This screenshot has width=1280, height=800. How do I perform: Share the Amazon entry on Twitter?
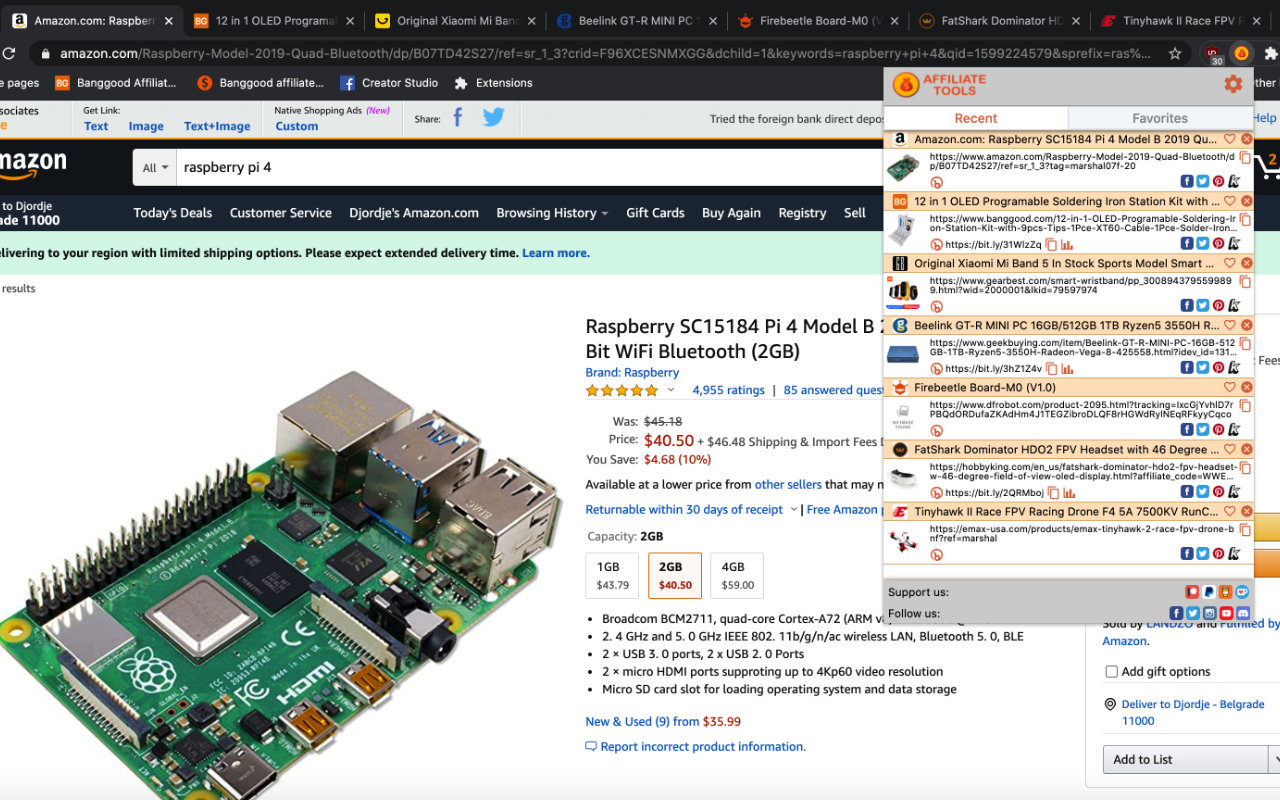(1203, 181)
